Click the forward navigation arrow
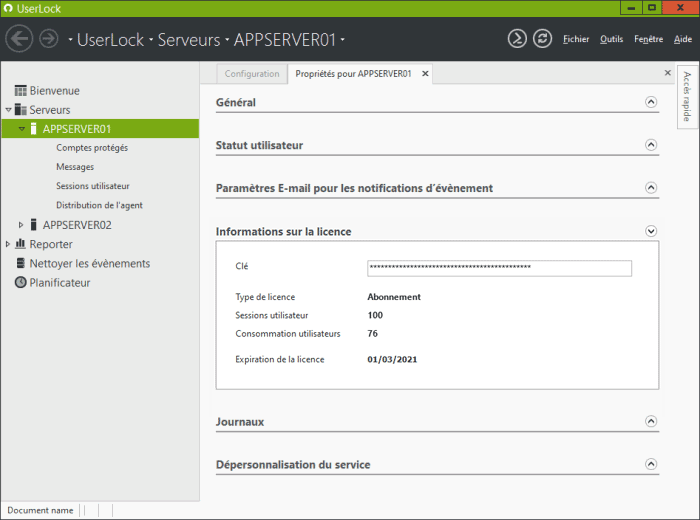This screenshot has height=520, width=700. (49, 39)
